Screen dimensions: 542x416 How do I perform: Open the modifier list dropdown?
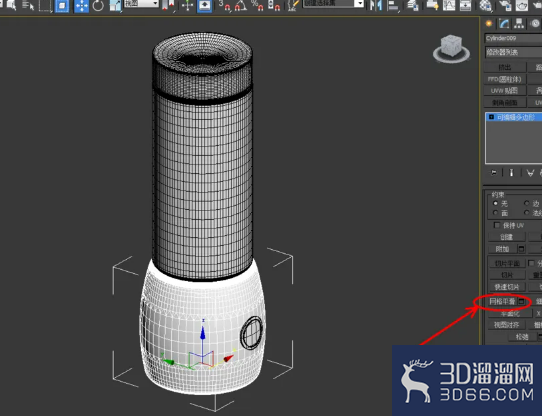[x=513, y=52]
